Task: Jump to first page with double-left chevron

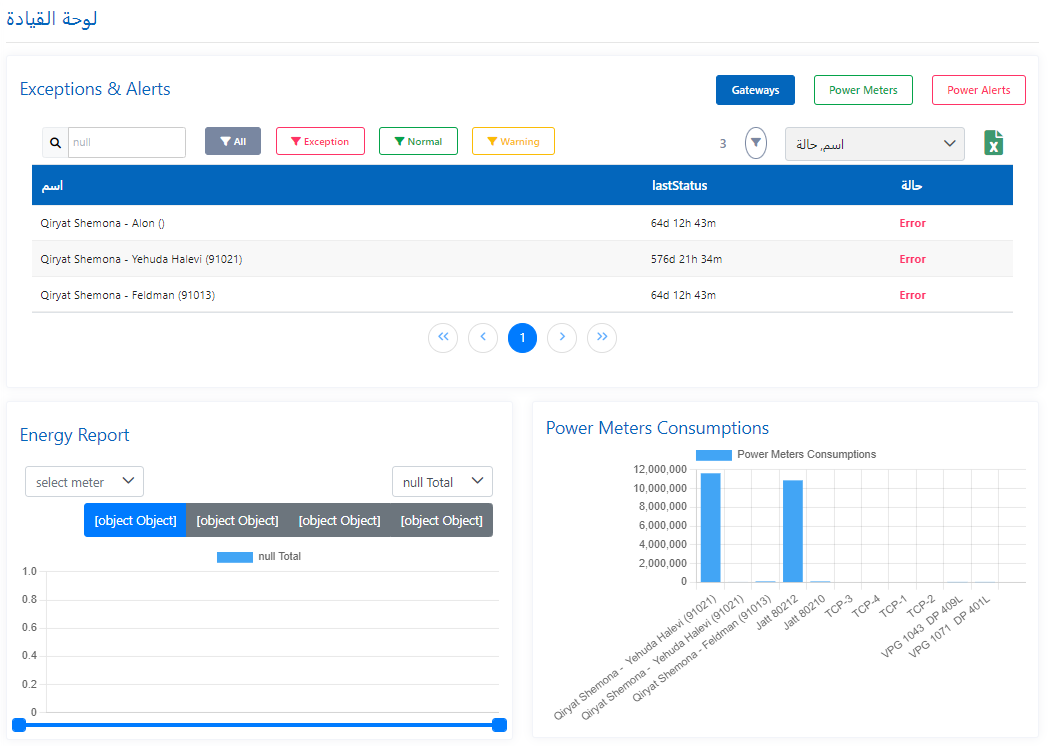Action: pyautogui.click(x=443, y=338)
